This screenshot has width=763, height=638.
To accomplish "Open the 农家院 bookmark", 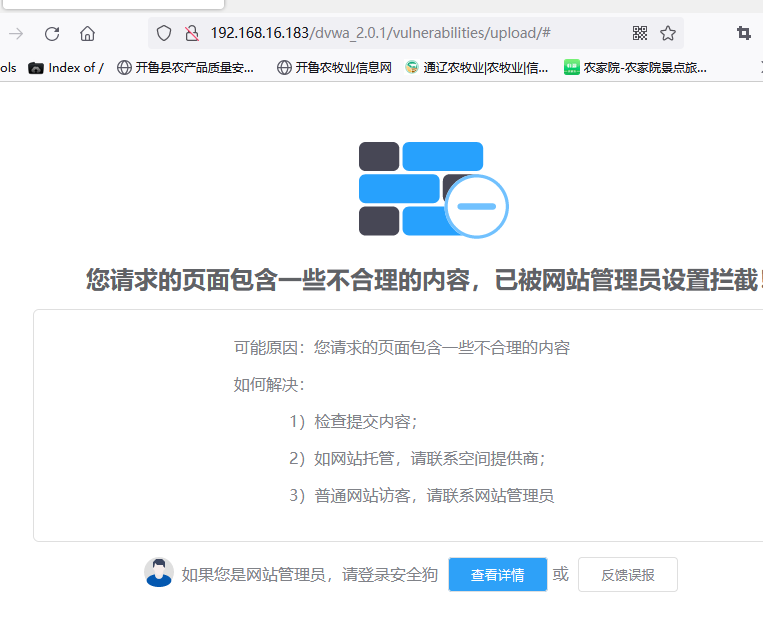I will (x=636, y=68).
